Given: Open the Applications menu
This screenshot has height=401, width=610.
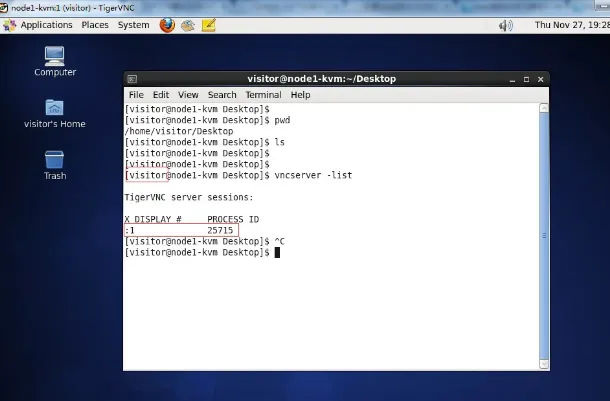Looking at the screenshot, I should pyautogui.click(x=46, y=25).
